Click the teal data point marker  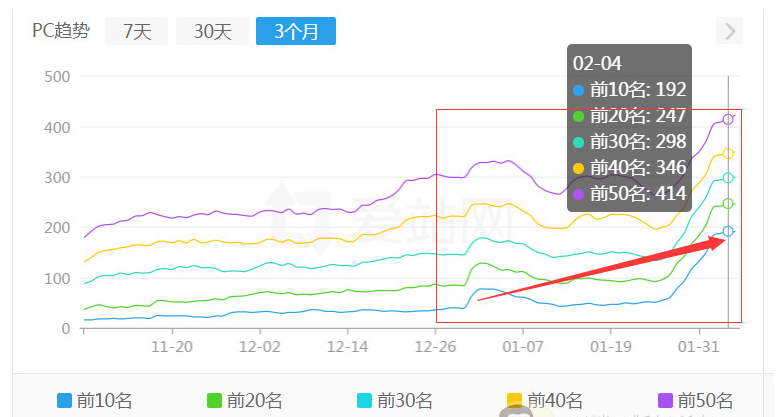pyautogui.click(x=728, y=178)
